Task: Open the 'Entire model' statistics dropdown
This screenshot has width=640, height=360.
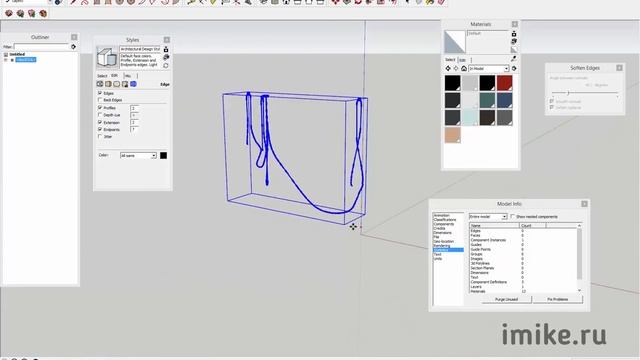Action: tap(488, 217)
